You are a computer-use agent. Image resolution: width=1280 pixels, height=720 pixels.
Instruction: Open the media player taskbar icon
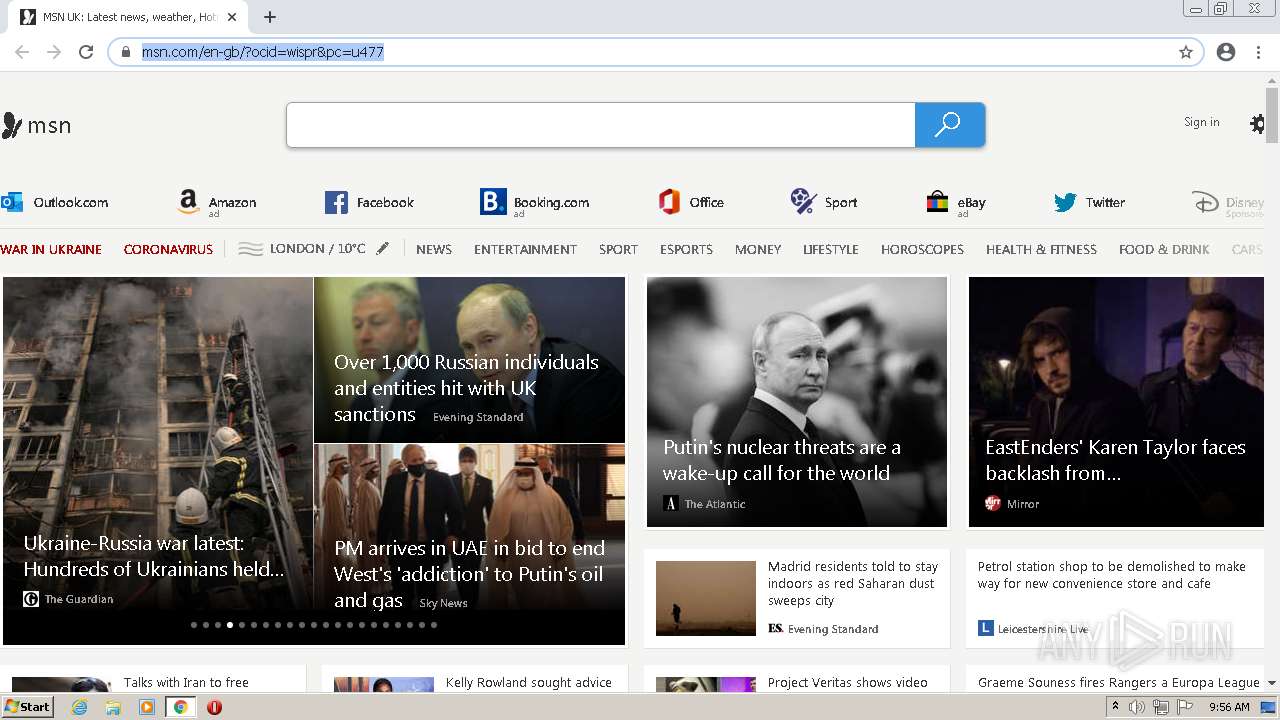(147, 707)
